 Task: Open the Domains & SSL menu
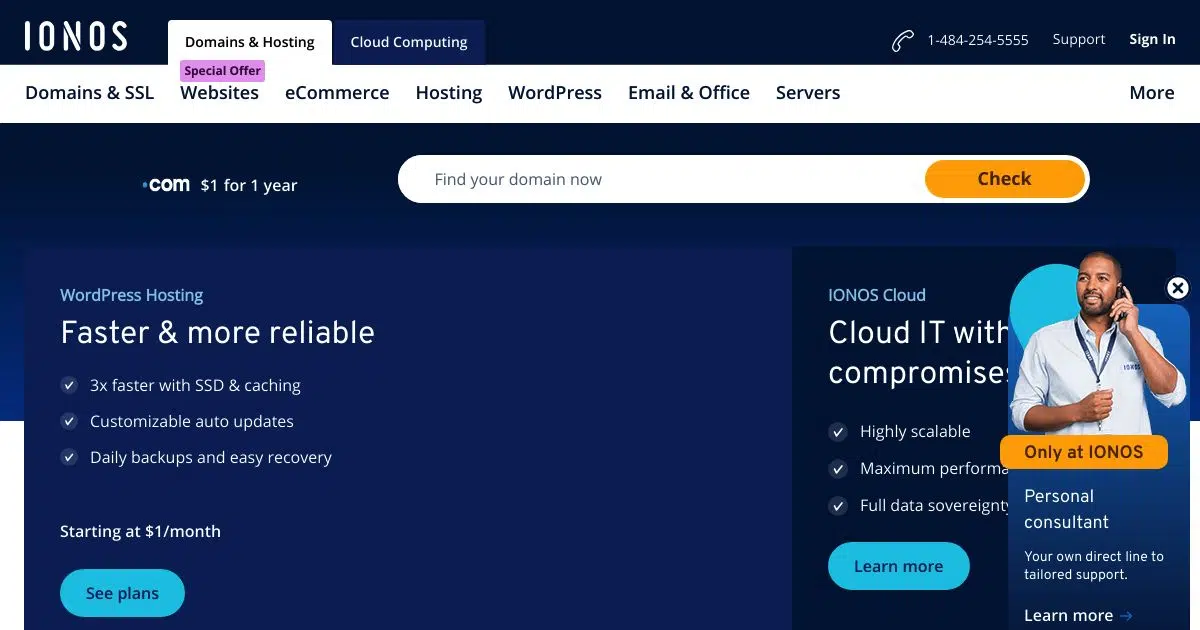click(x=90, y=93)
